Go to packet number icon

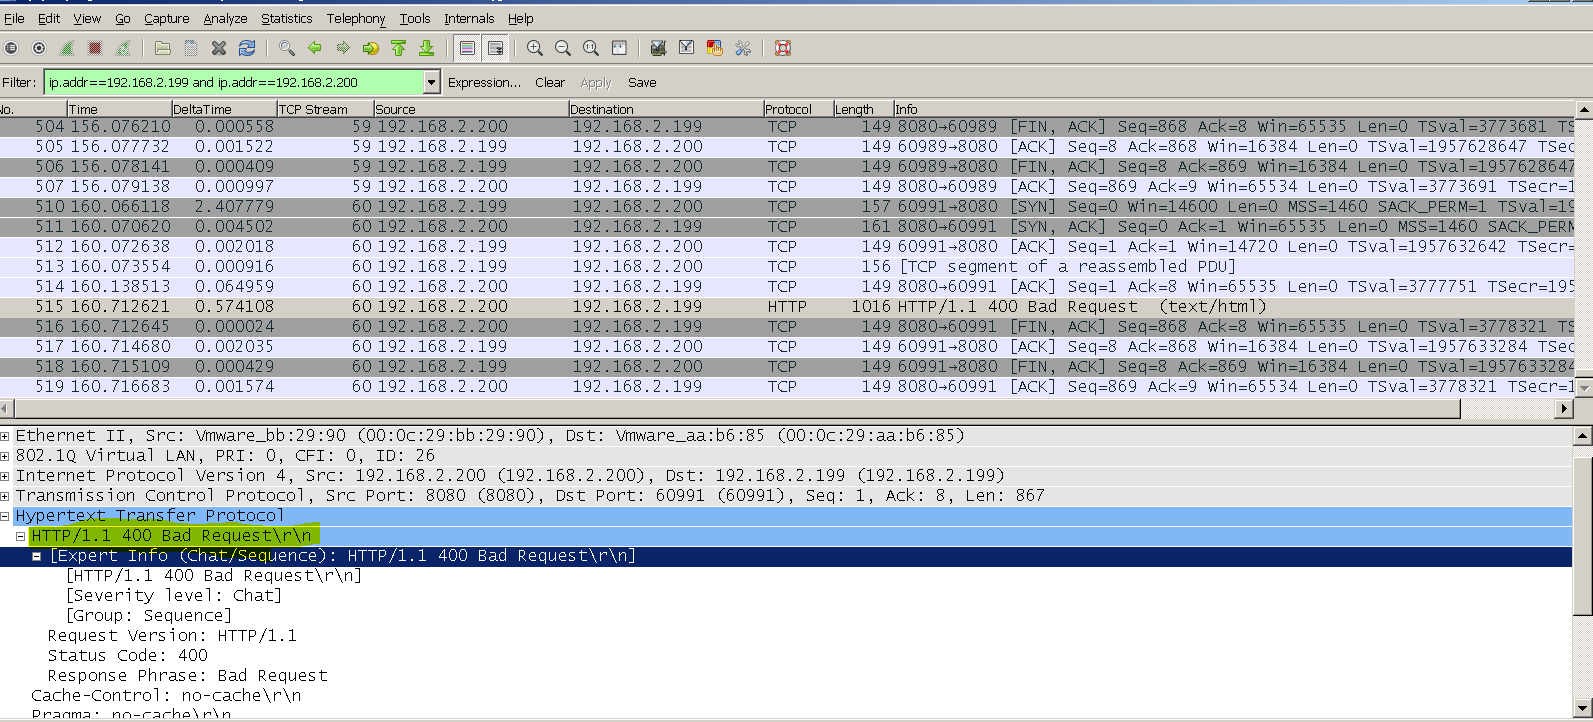tap(371, 48)
